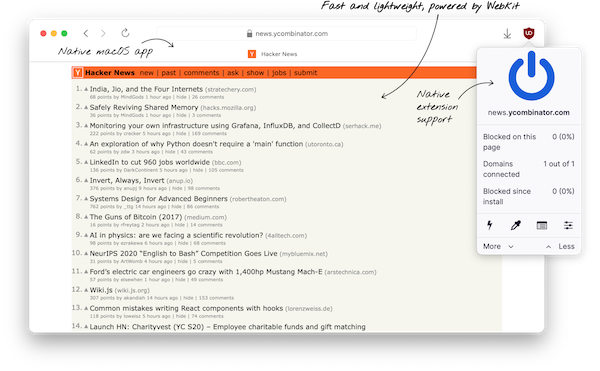Upvote the 'Systems Design' story
The image size is (600, 371).
pos(86,199)
